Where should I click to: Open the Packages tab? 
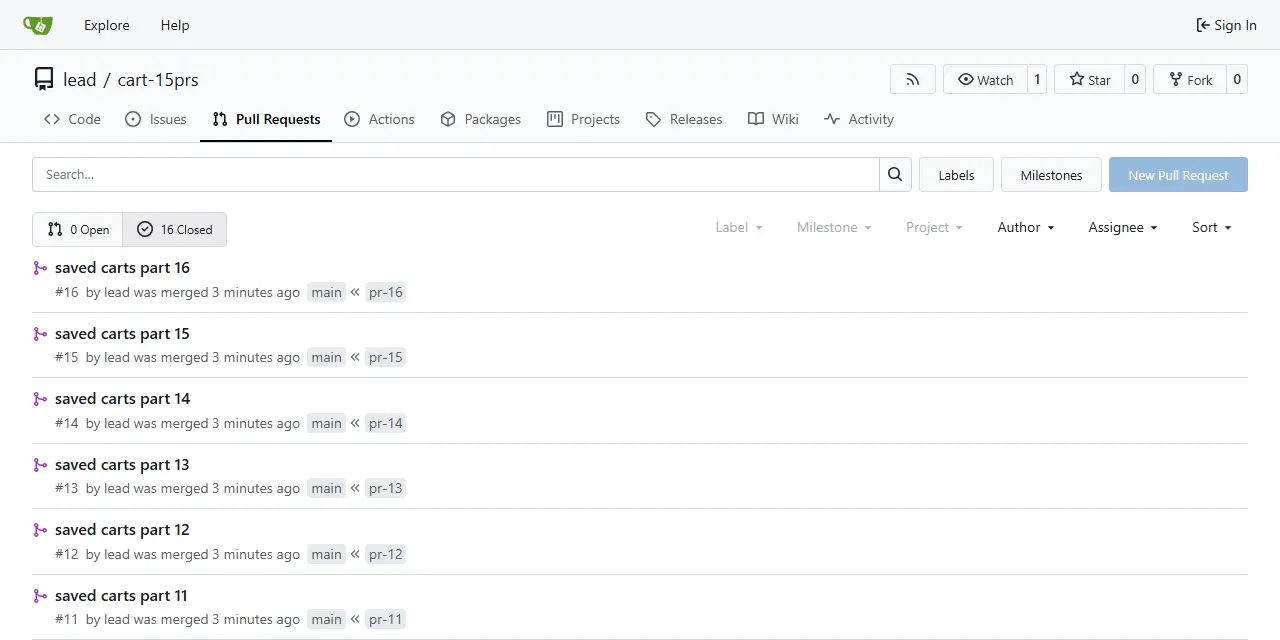[481, 119]
